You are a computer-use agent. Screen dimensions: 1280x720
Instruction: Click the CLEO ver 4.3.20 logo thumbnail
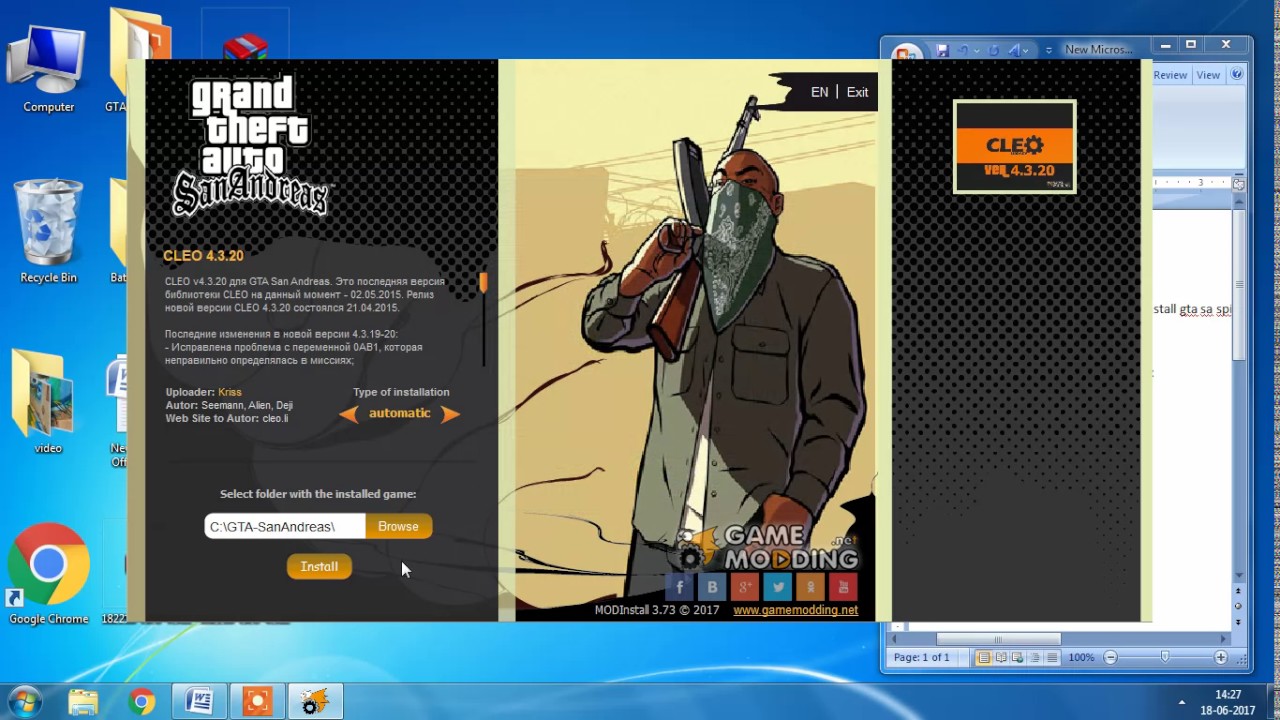1014,146
